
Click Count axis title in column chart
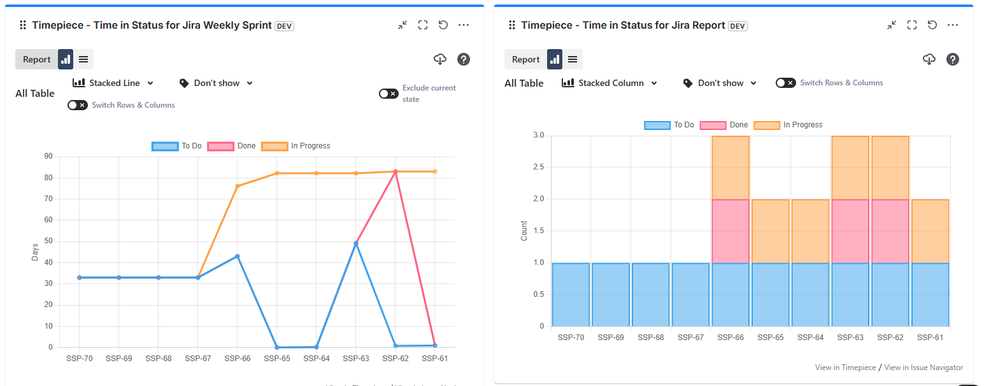click(x=524, y=231)
